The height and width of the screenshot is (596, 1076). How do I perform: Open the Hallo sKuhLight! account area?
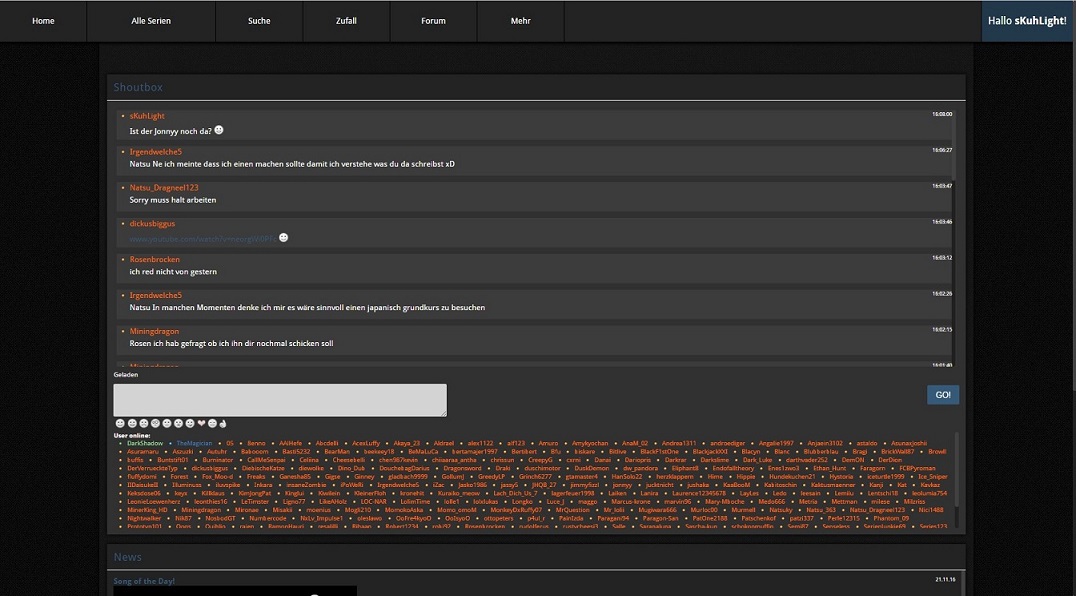1027,21
